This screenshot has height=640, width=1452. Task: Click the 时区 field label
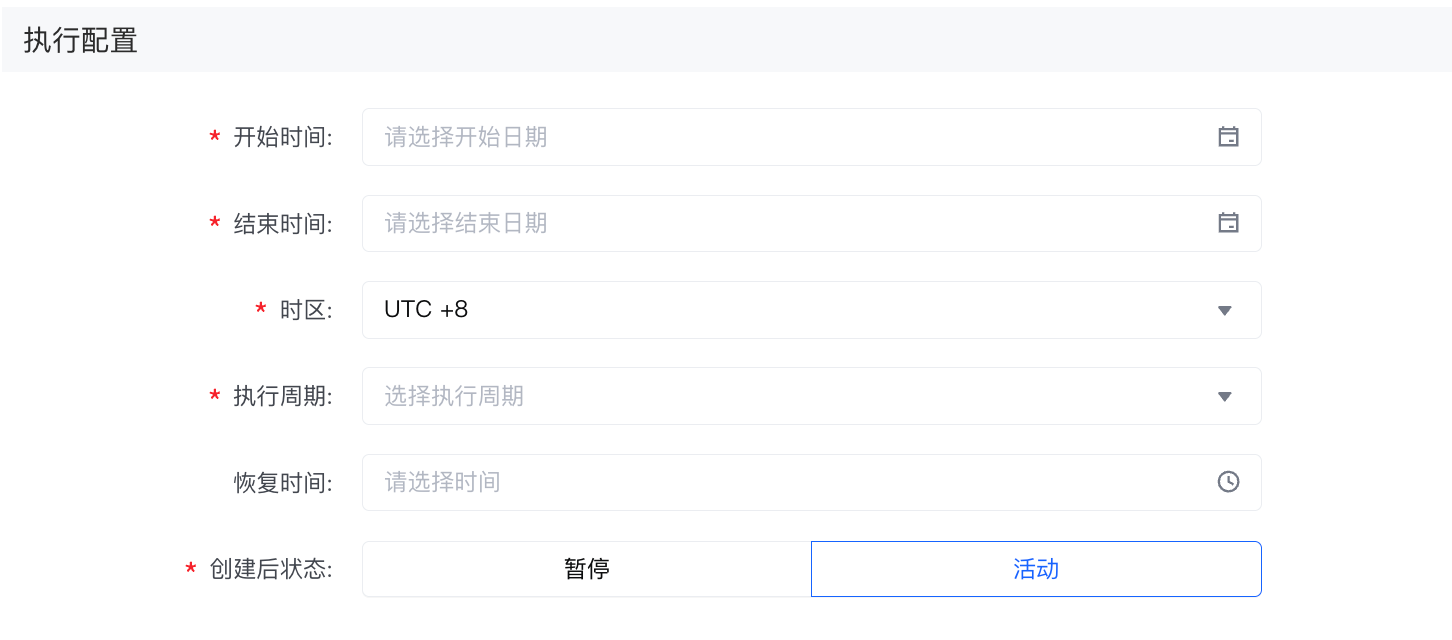pyautogui.click(x=305, y=310)
